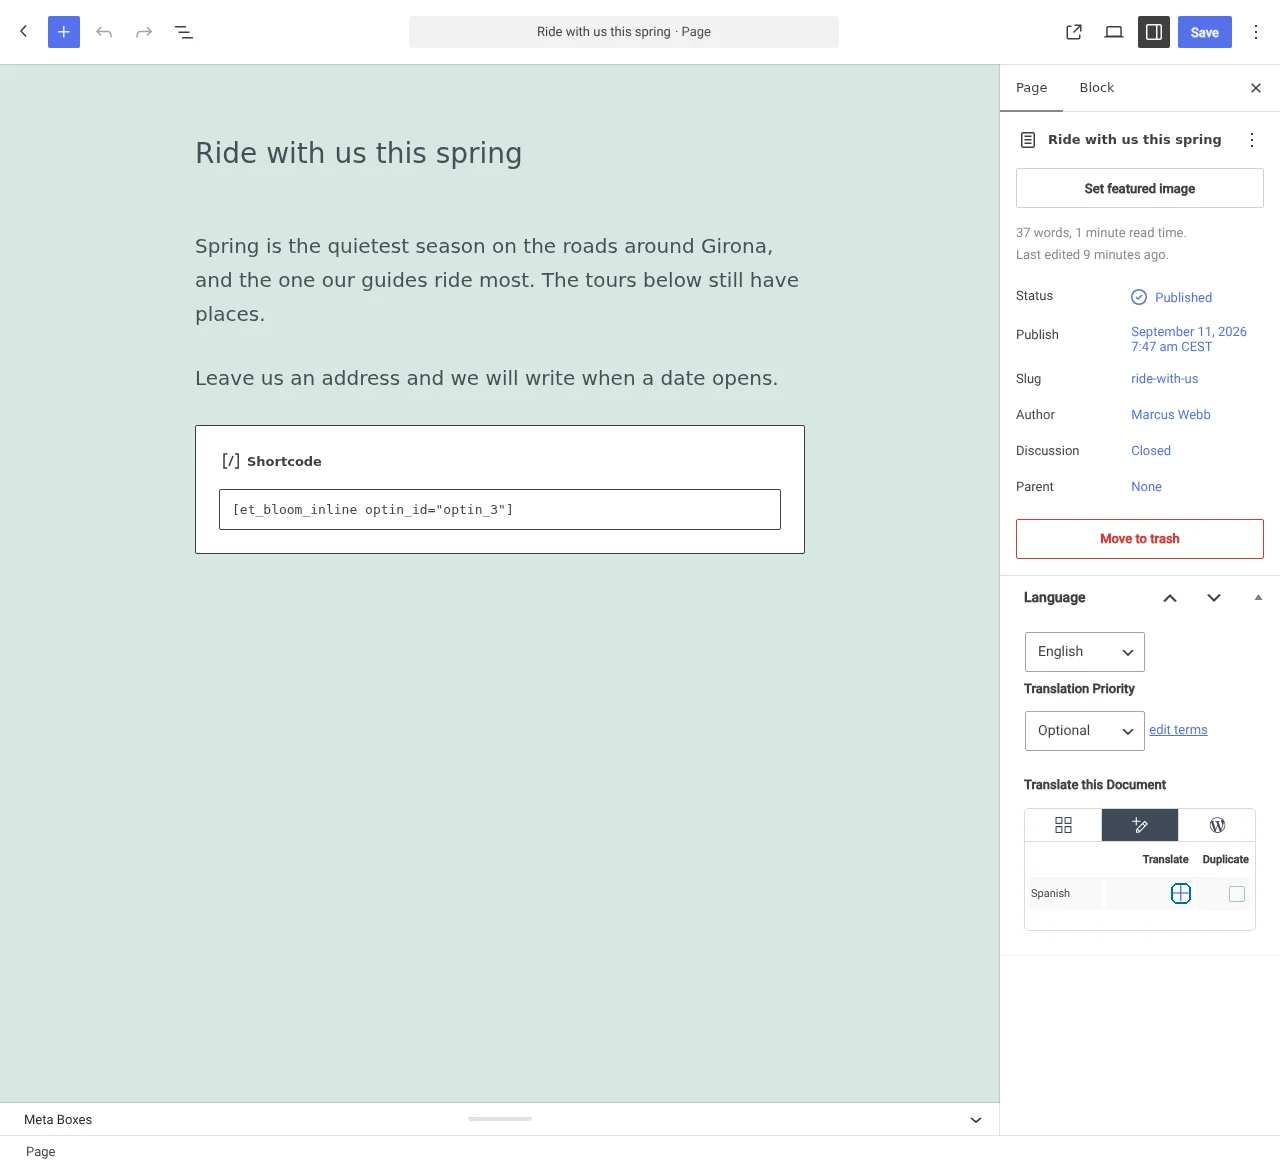1280x1168 pixels.
Task: Select the Advanced Translation Editor pencil icon
Action: point(1140,825)
